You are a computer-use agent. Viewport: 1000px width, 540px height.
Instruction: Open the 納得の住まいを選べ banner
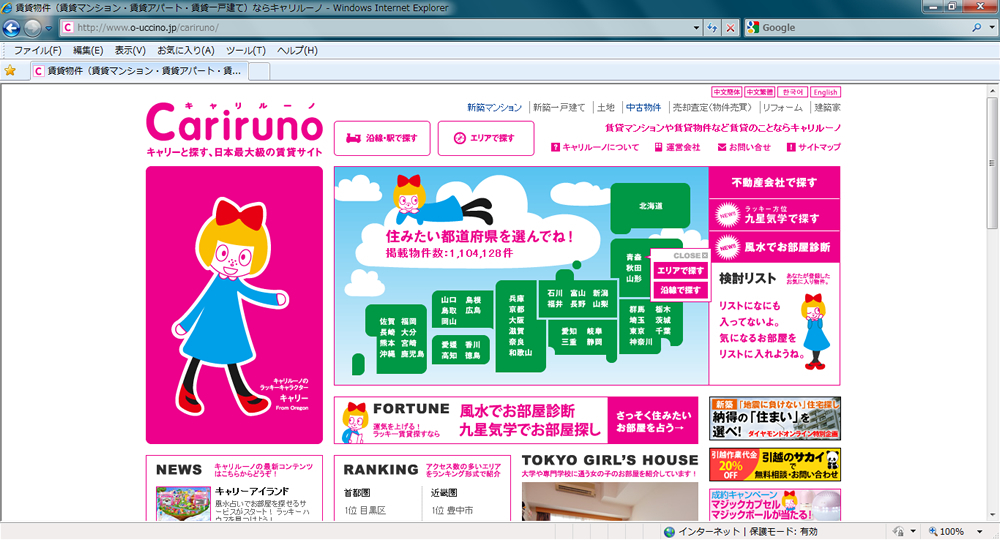coord(775,418)
